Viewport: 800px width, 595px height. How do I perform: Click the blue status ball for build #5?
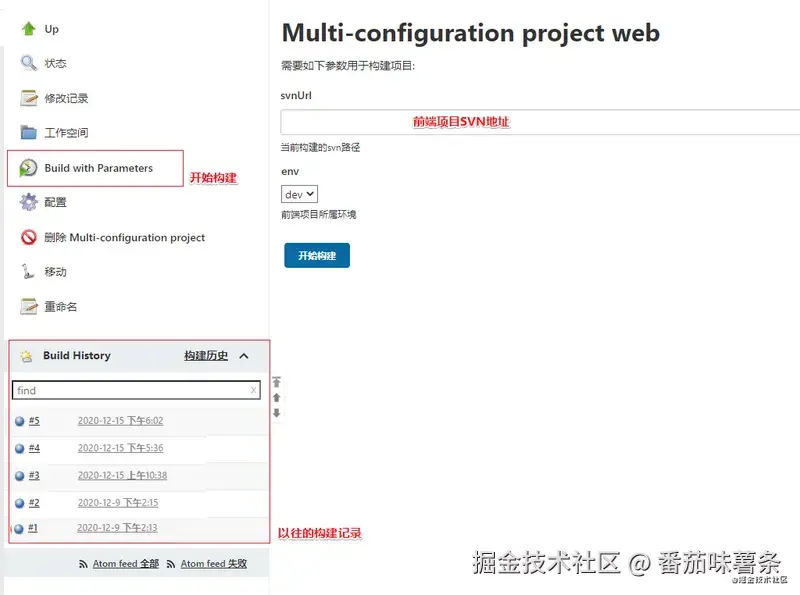[20, 421]
